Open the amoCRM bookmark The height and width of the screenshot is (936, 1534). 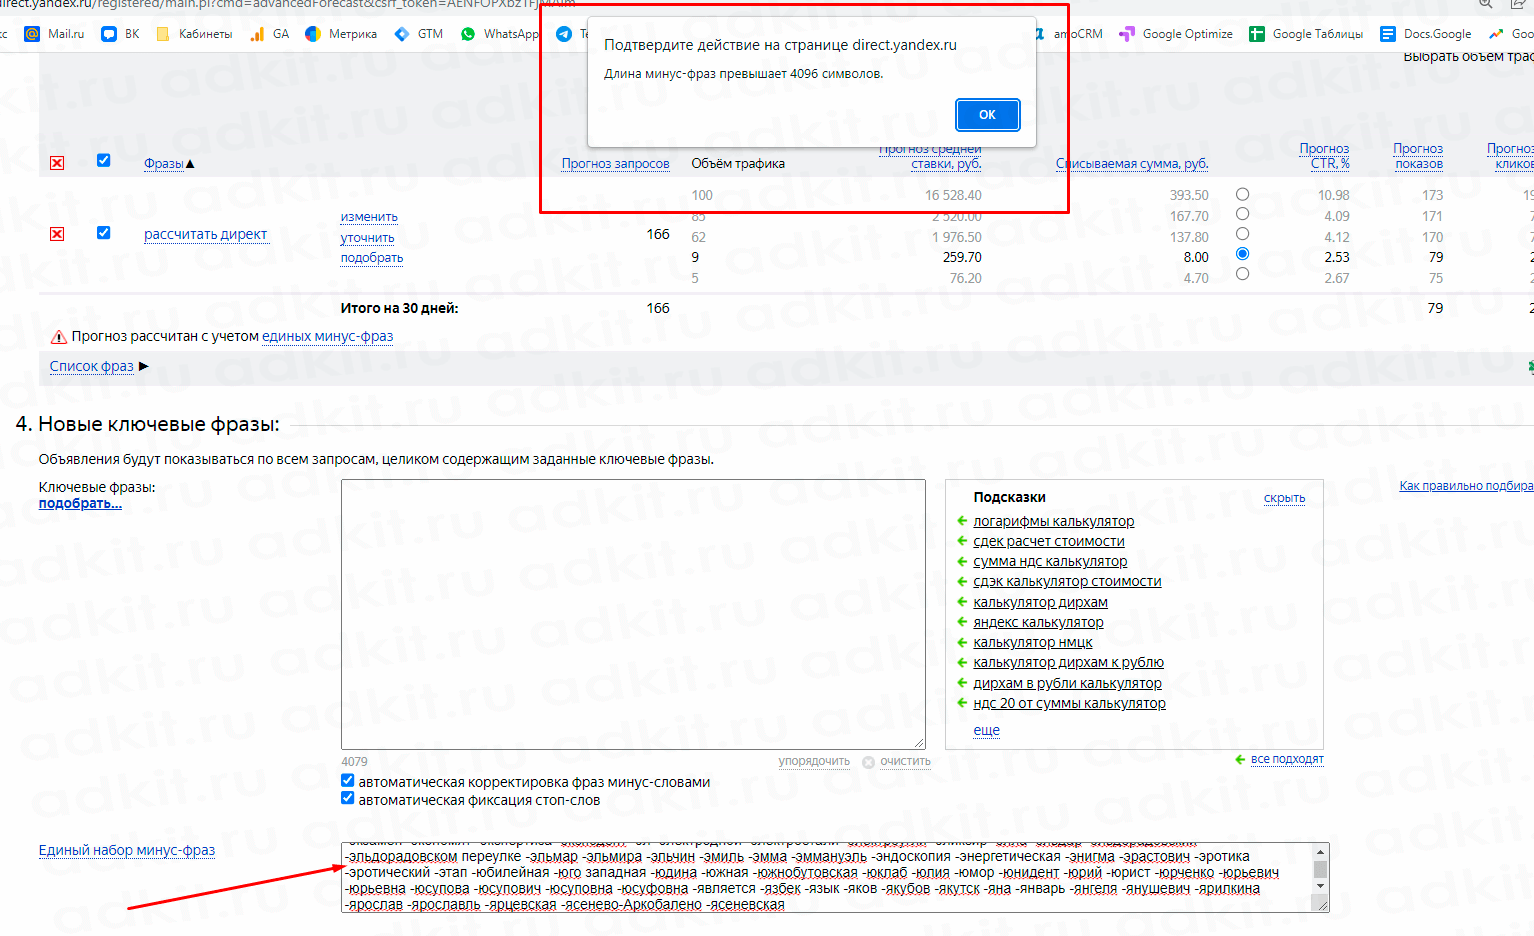[x=1069, y=34]
